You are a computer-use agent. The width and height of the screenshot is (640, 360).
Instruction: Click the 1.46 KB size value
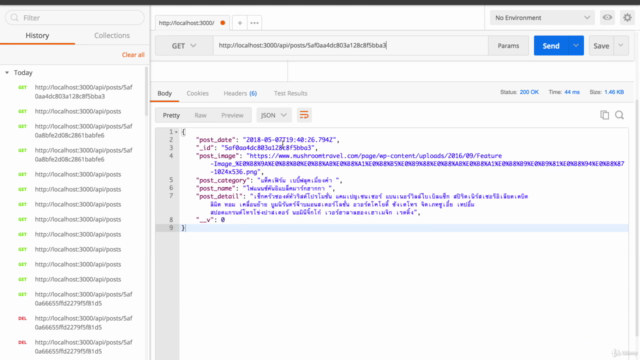click(614, 92)
